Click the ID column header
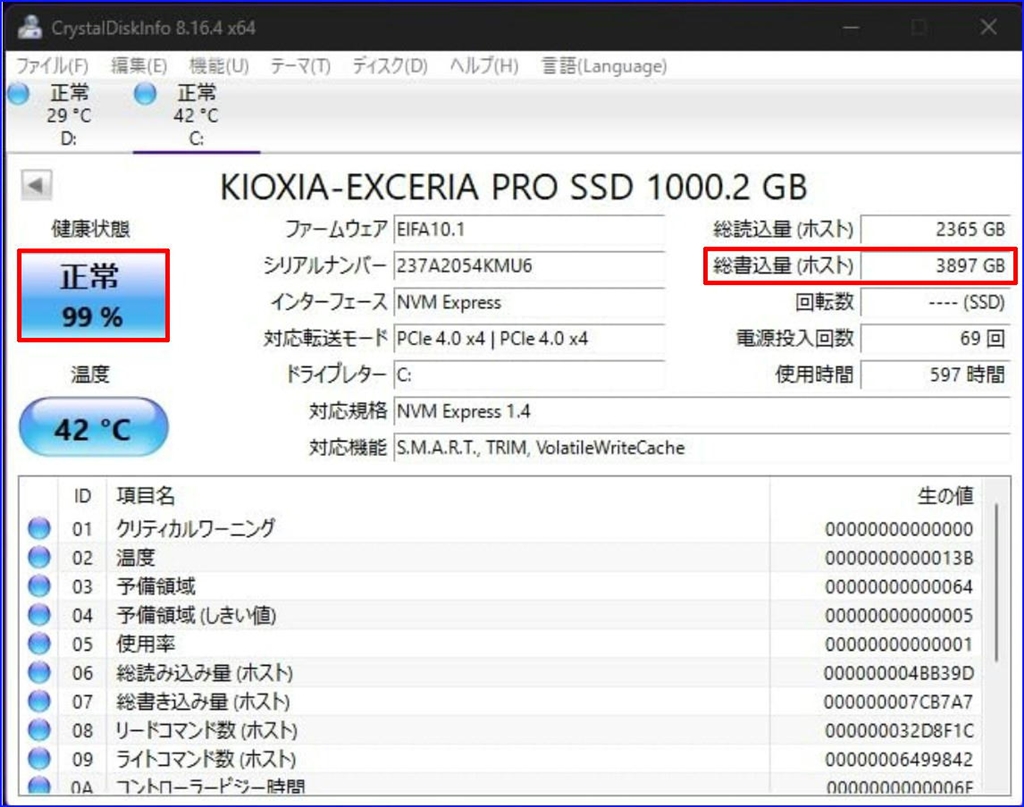Screen dimensions: 1024x807 coord(82,496)
